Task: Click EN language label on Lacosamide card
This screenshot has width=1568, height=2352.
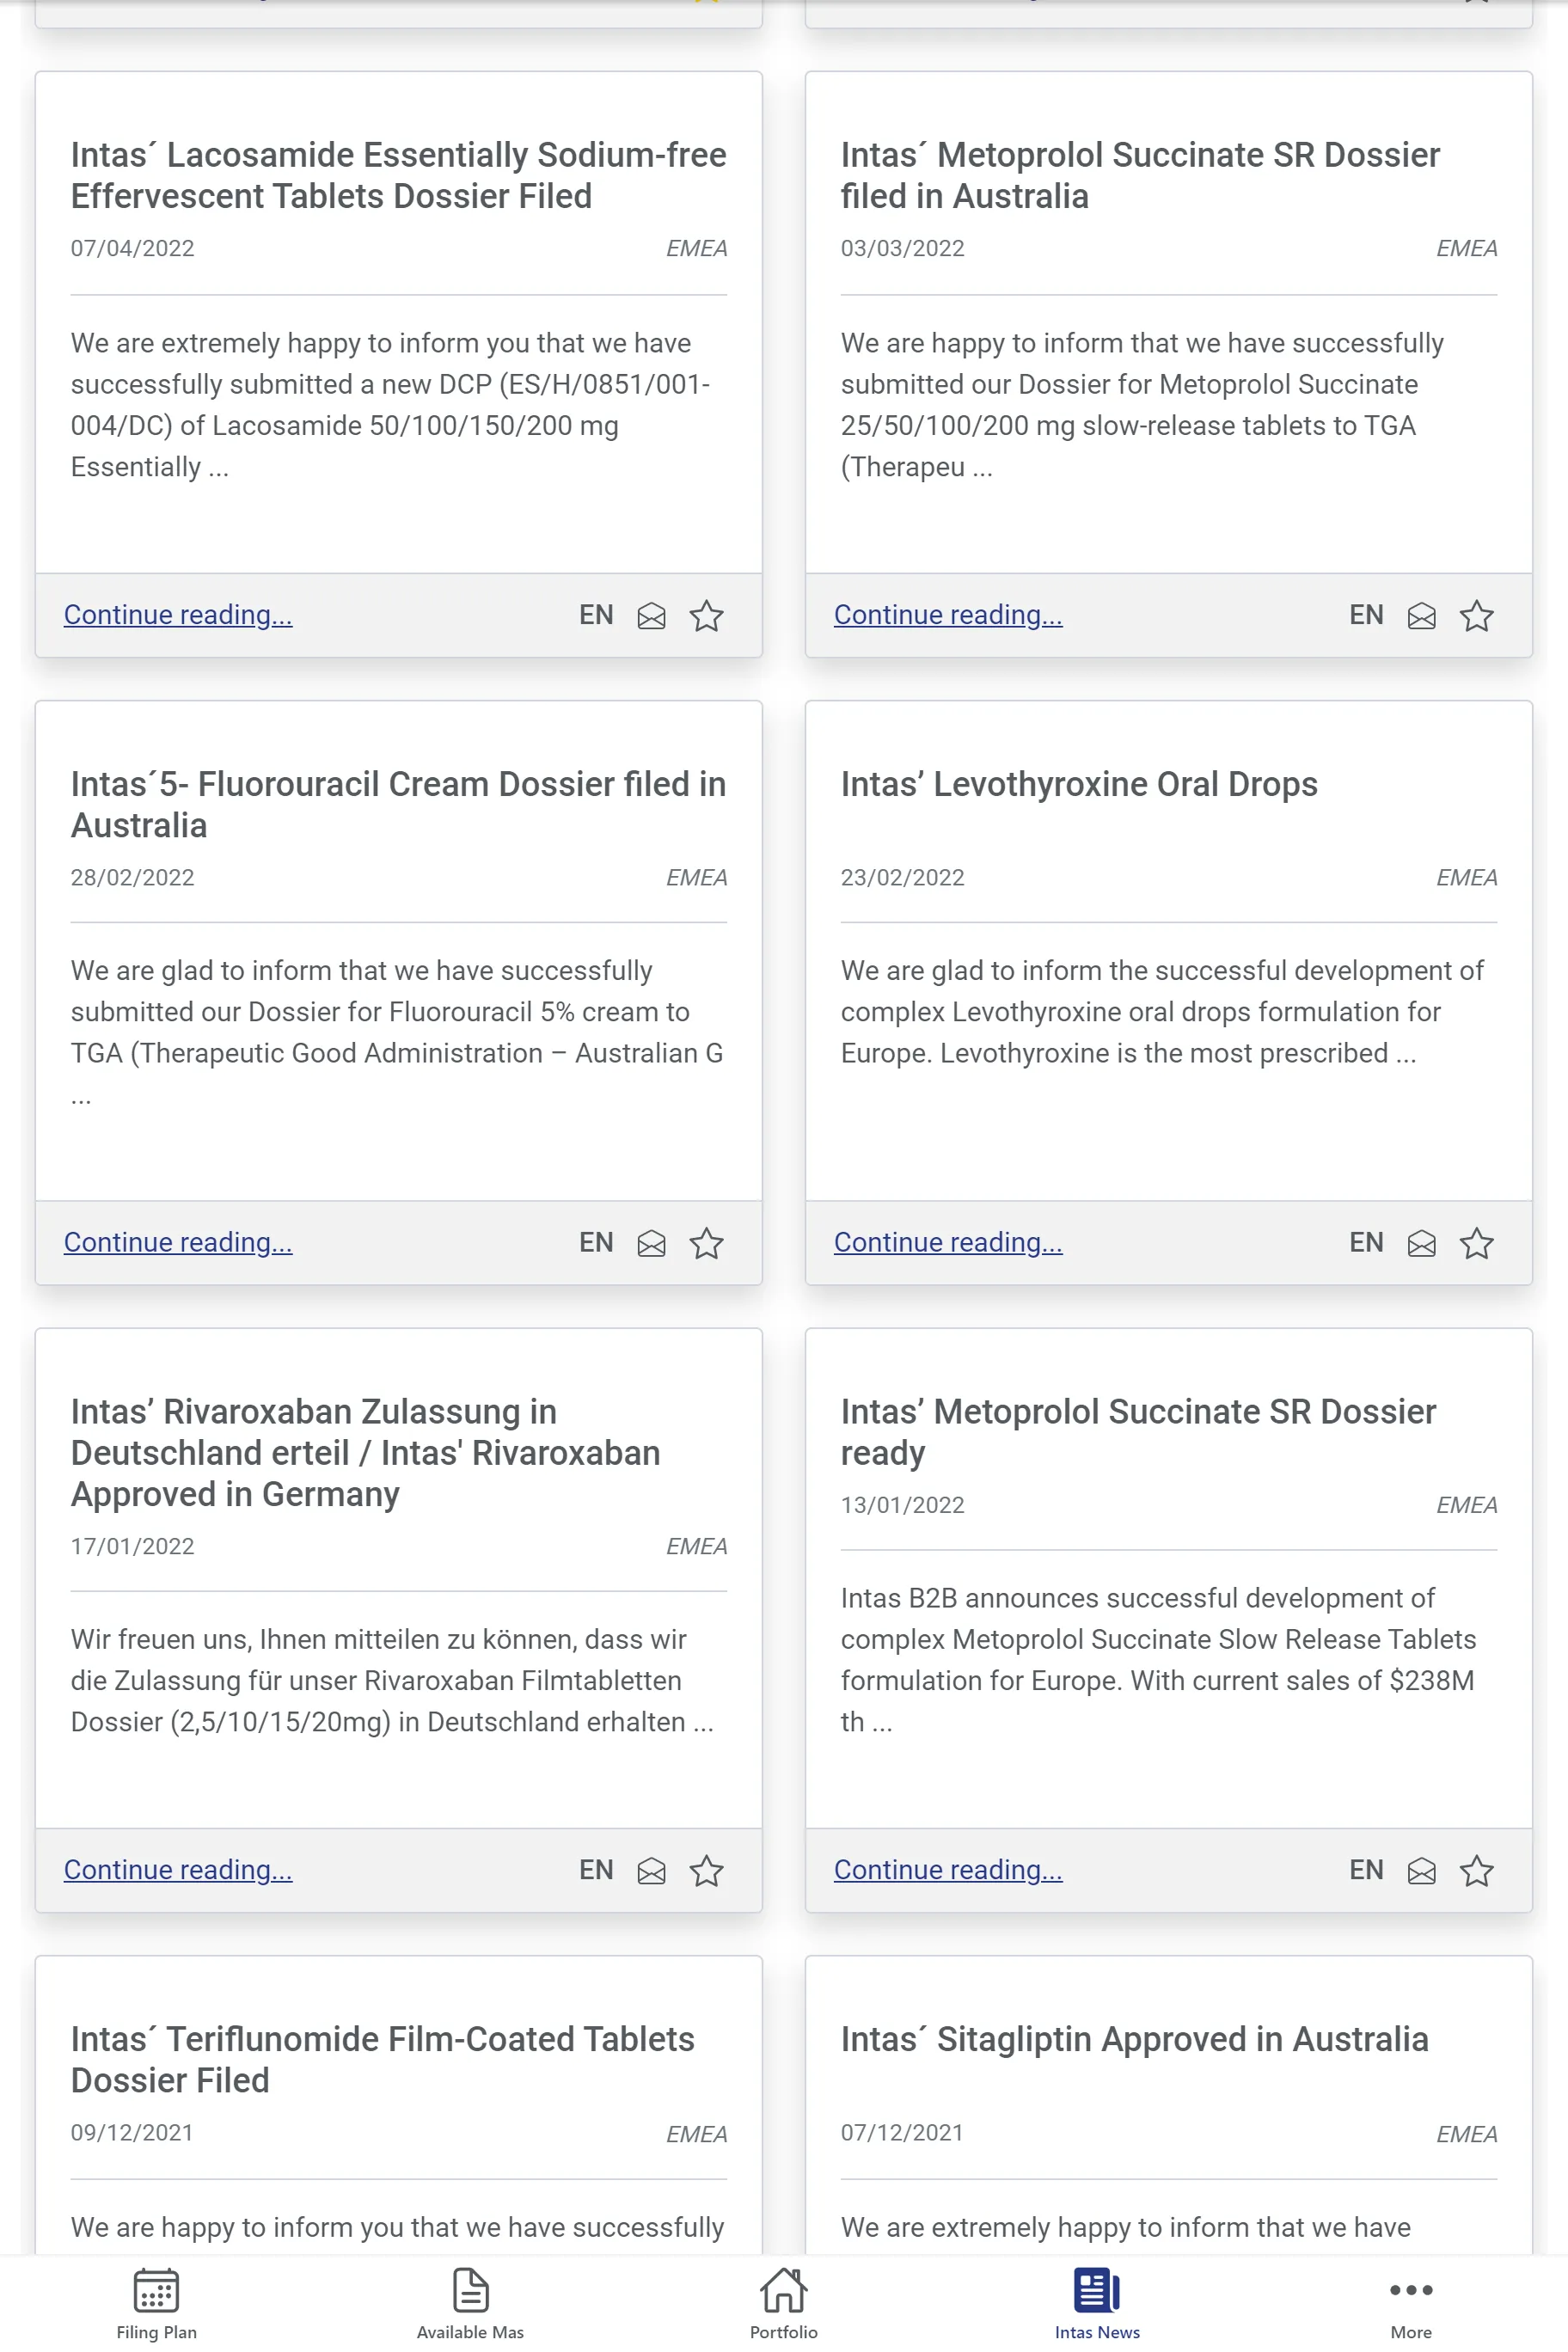Action: tap(596, 615)
